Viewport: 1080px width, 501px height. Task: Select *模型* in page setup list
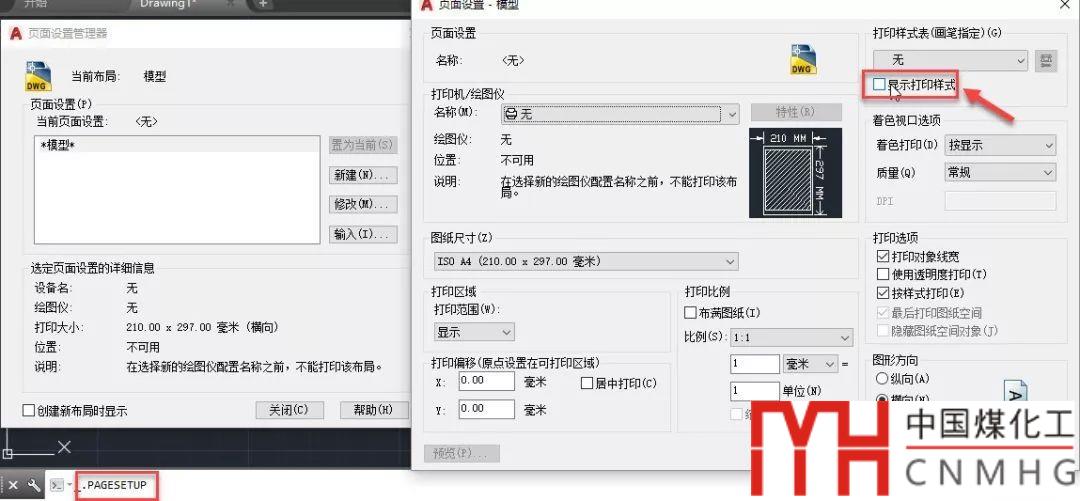177,145
